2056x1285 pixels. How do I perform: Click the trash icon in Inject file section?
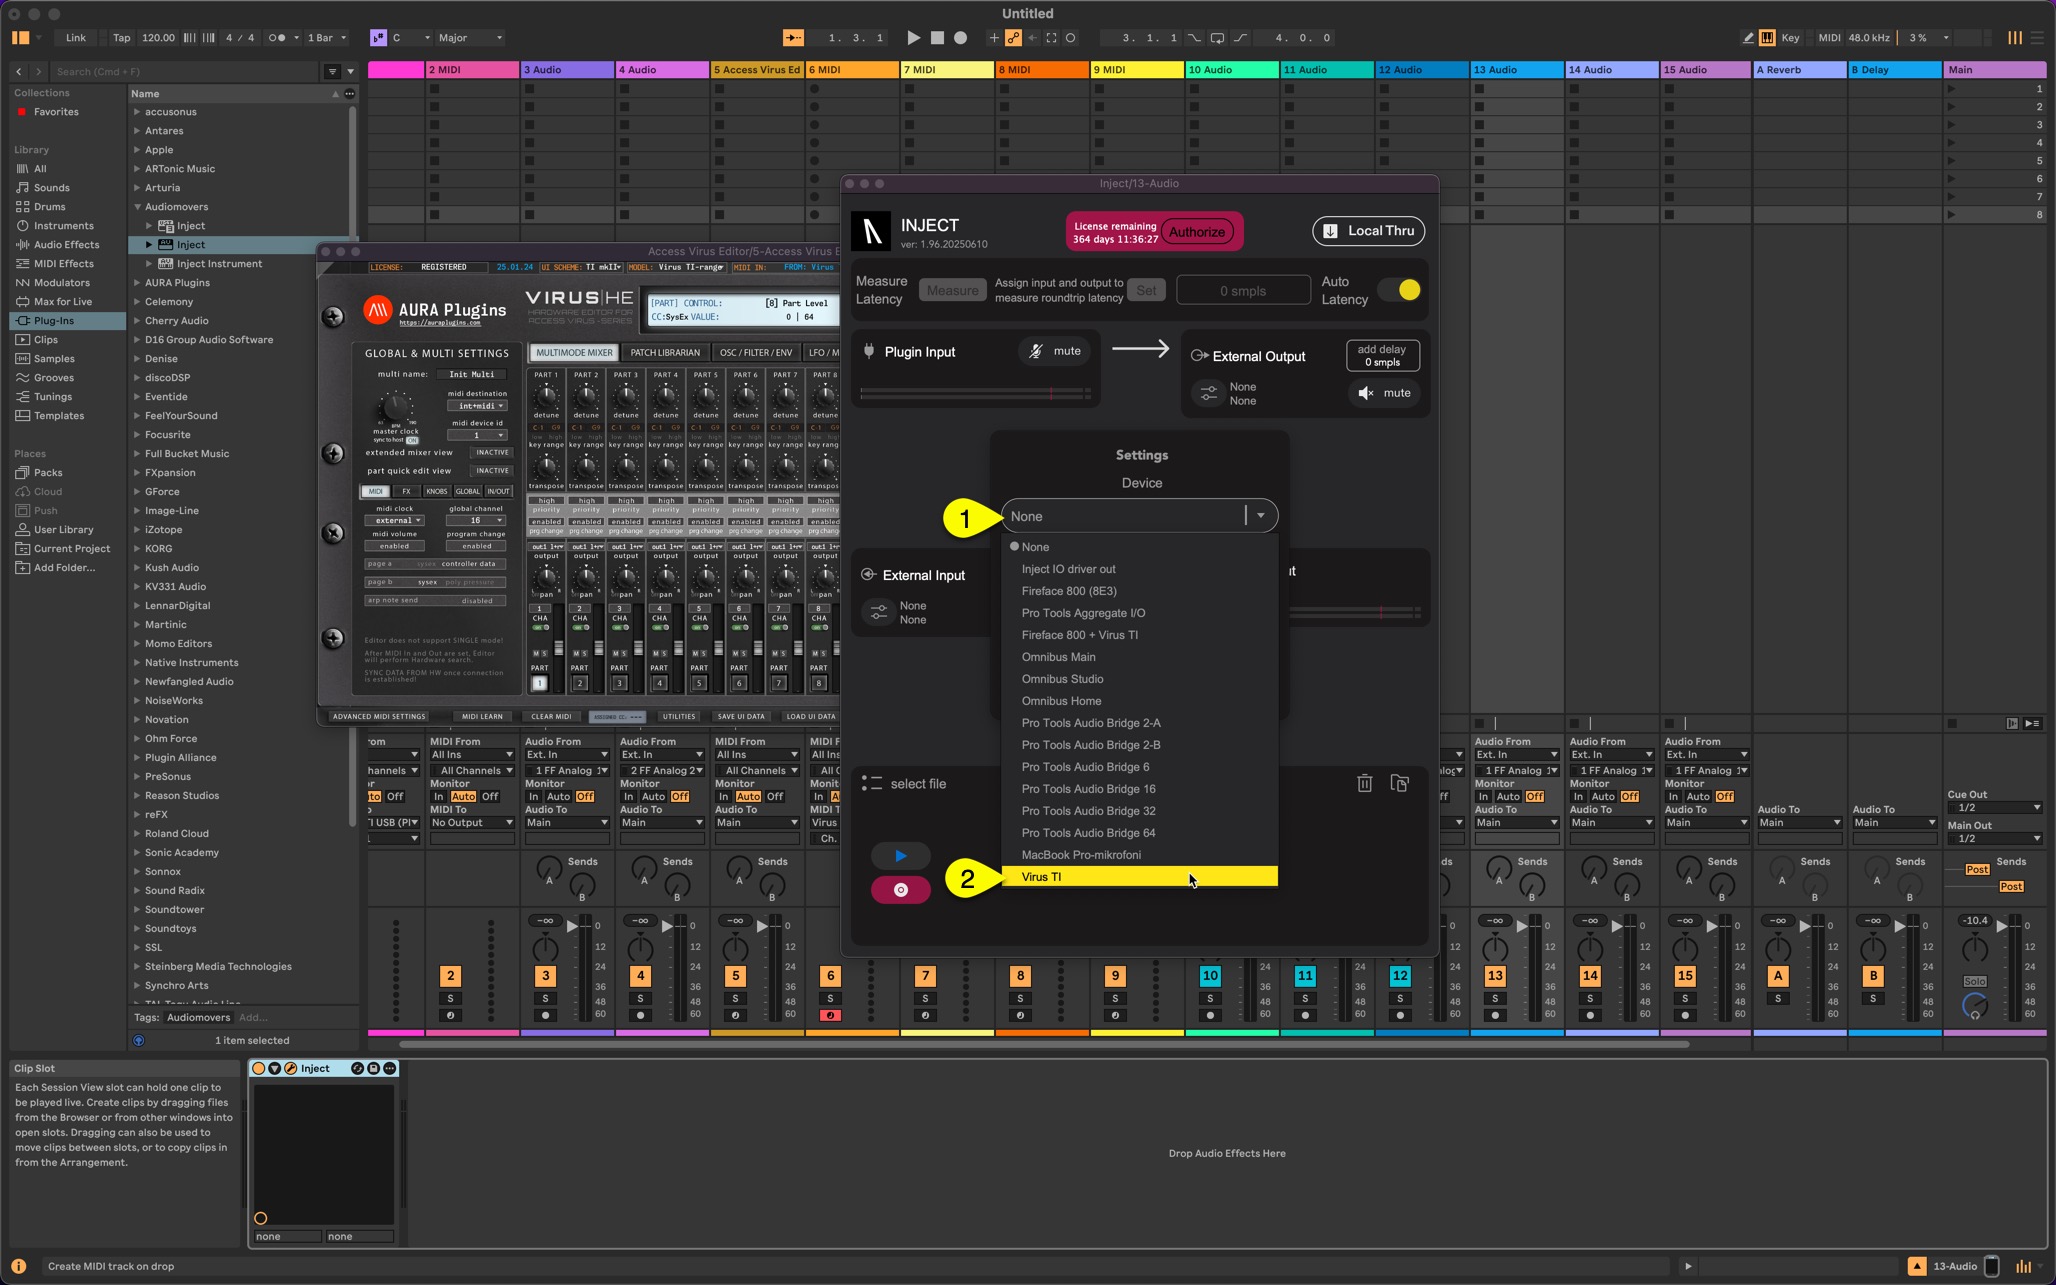(1364, 784)
